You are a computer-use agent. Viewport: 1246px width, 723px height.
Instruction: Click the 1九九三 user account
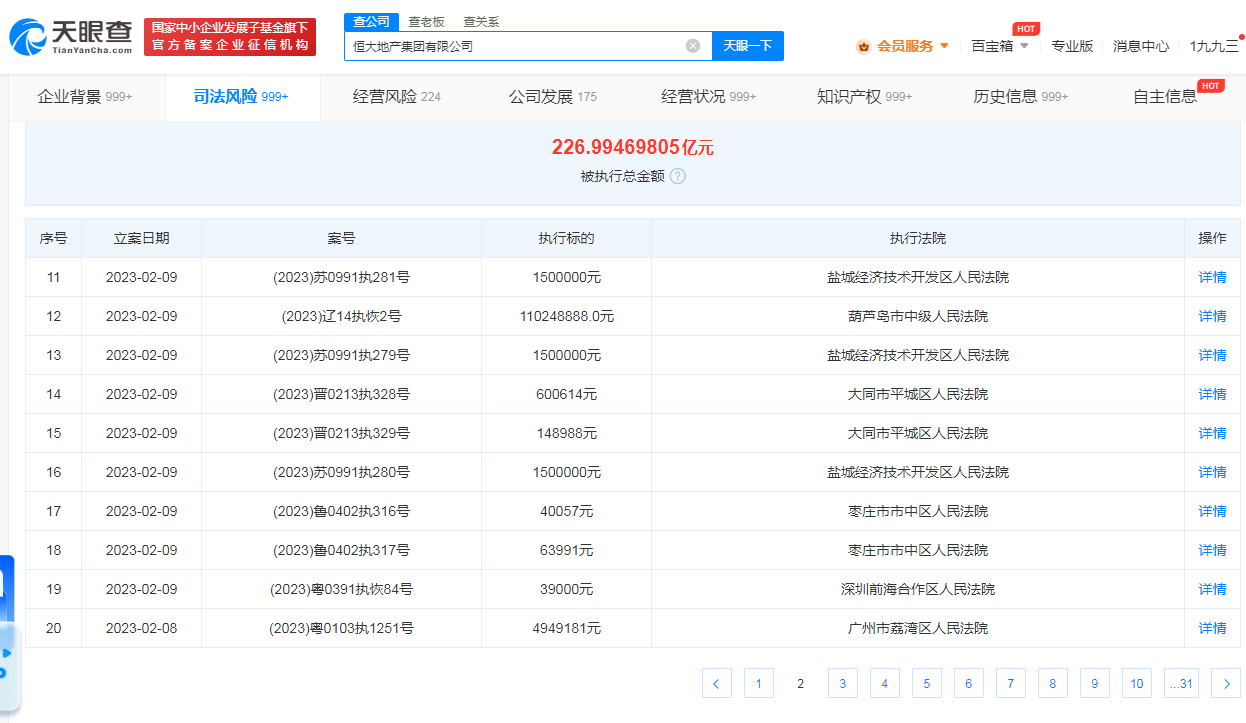click(1214, 46)
